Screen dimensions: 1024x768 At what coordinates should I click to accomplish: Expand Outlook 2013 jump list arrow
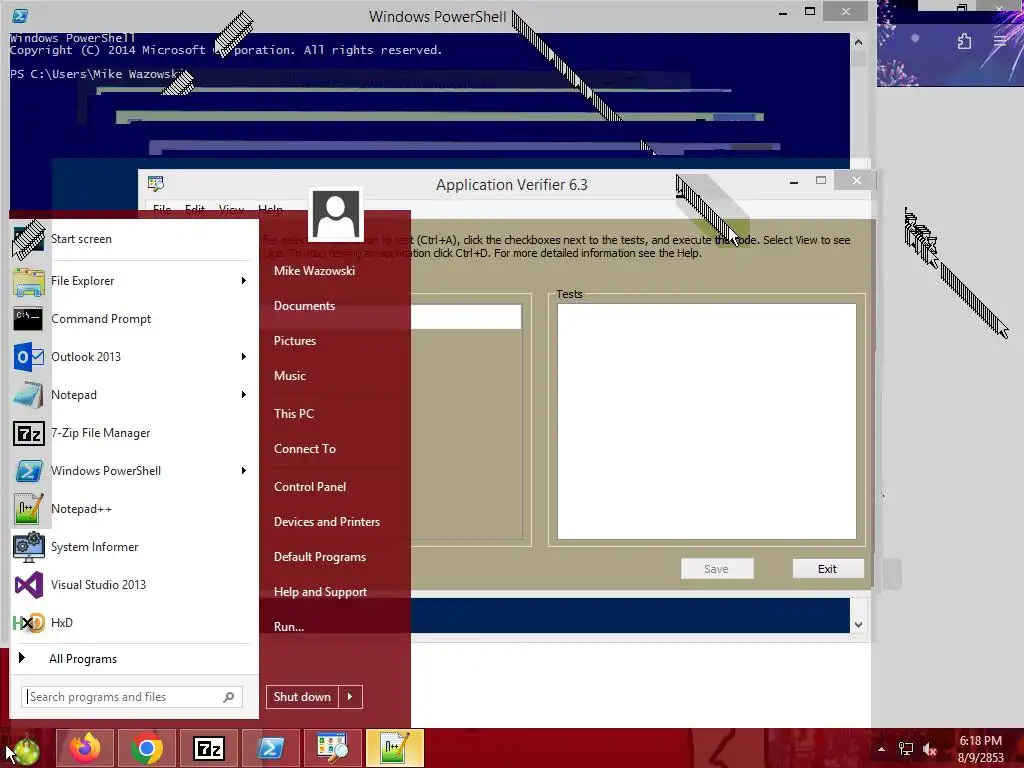coord(244,357)
